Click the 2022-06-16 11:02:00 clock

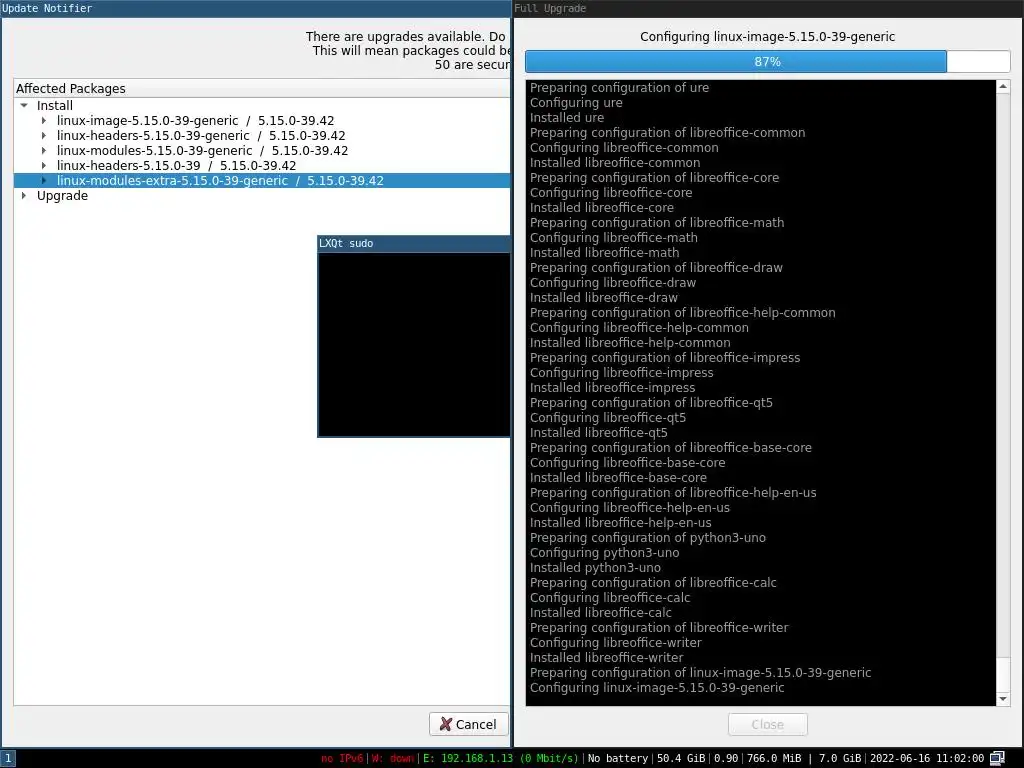927,759
